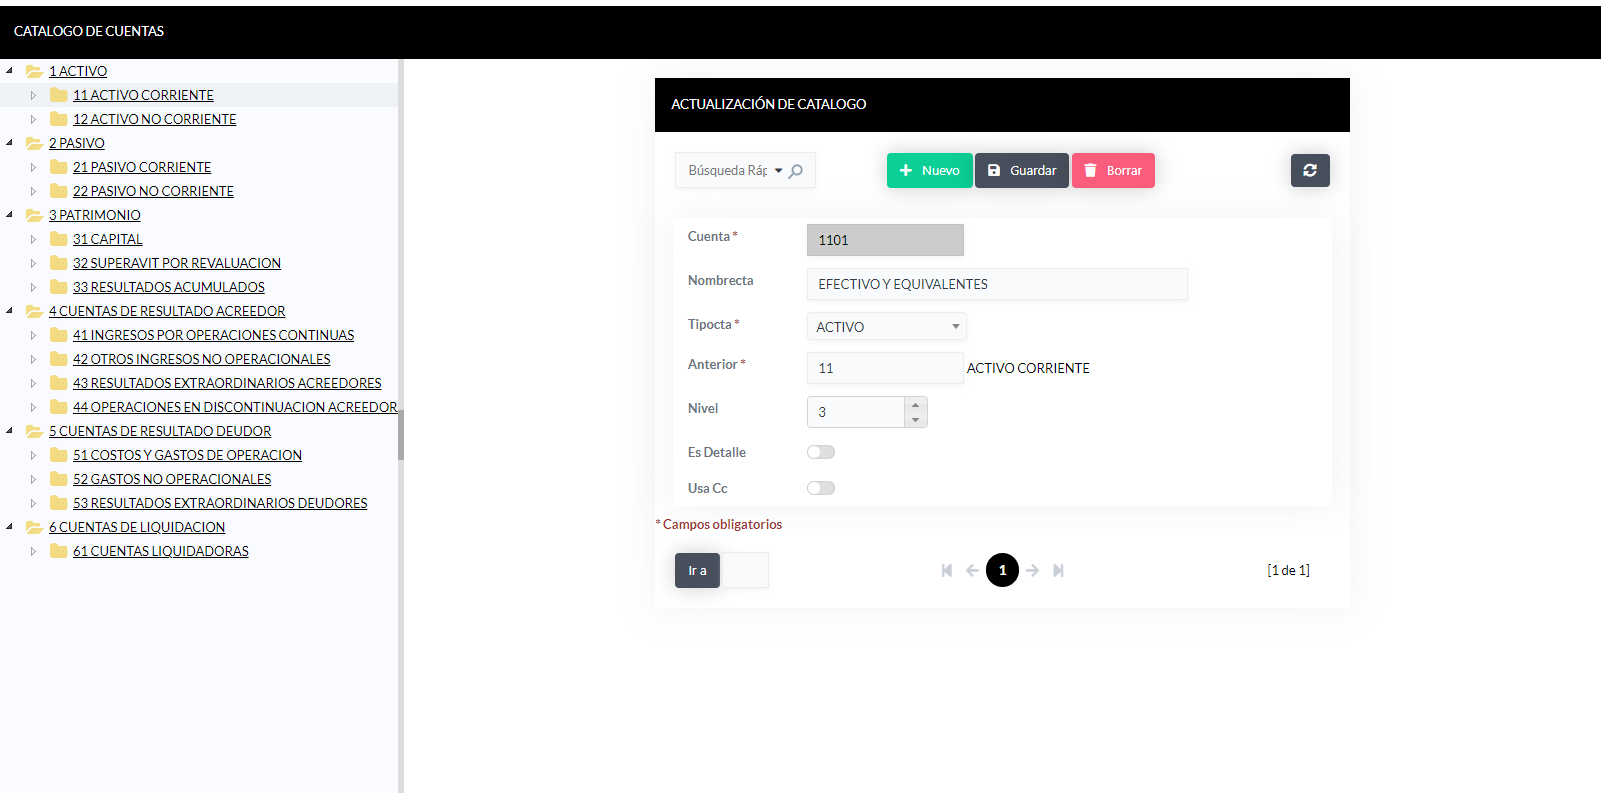This screenshot has height=793, width=1605.
Task: Click the refresh icon button
Action: tap(1309, 170)
